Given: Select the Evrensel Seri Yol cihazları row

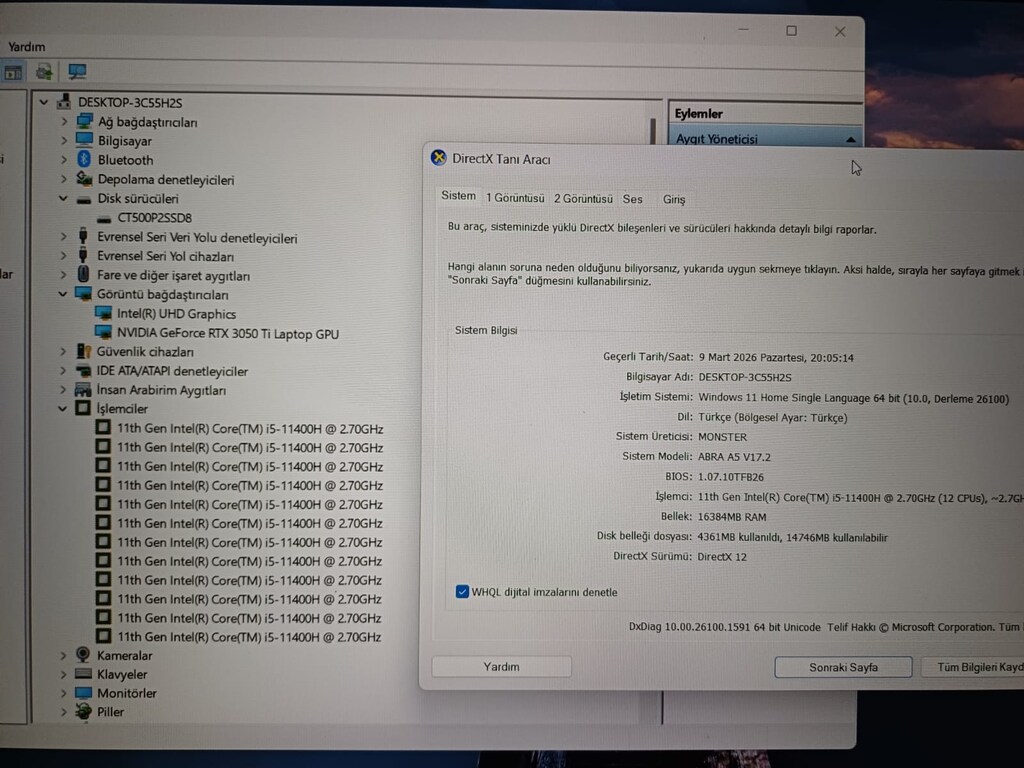Looking at the screenshot, I should tap(165, 256).
